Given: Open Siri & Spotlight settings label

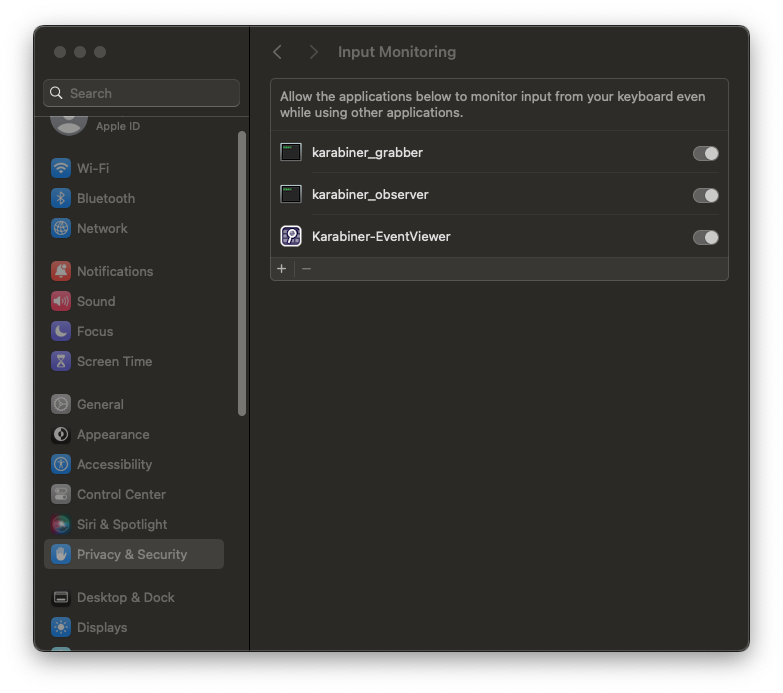Looking at the screenshot, I should click(122, 524).
